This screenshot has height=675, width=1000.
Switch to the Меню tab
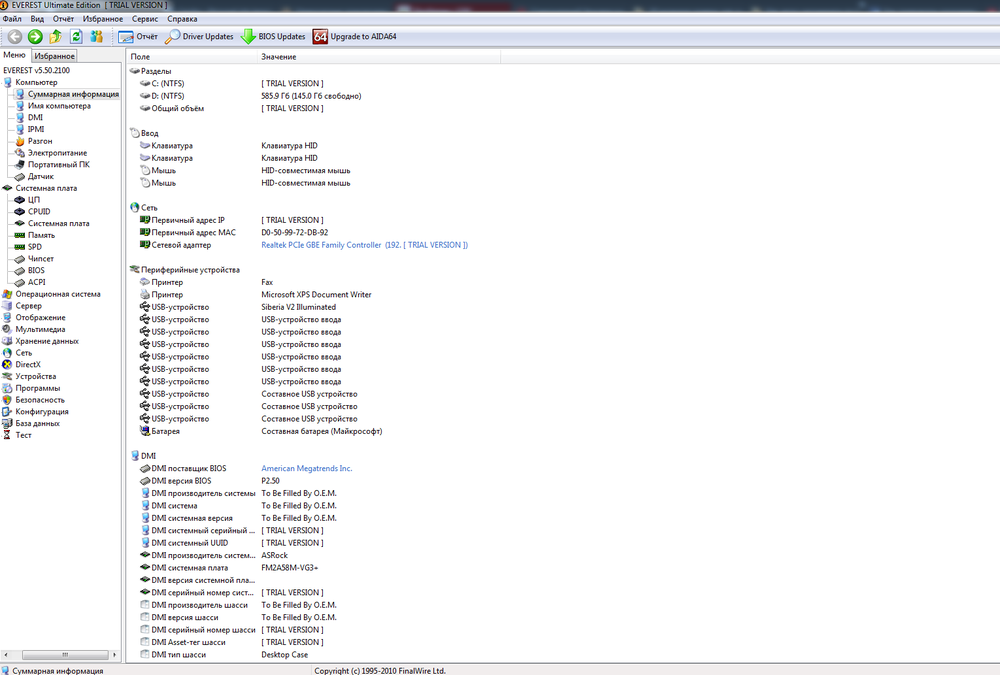pos(15,55)
